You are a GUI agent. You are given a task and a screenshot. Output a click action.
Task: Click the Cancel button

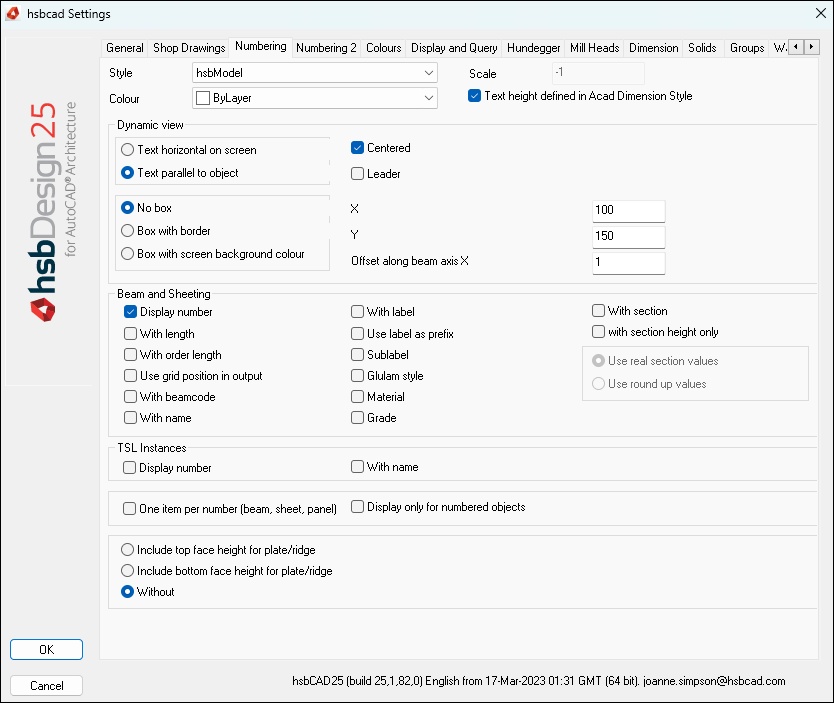click(x=46, y=685)
